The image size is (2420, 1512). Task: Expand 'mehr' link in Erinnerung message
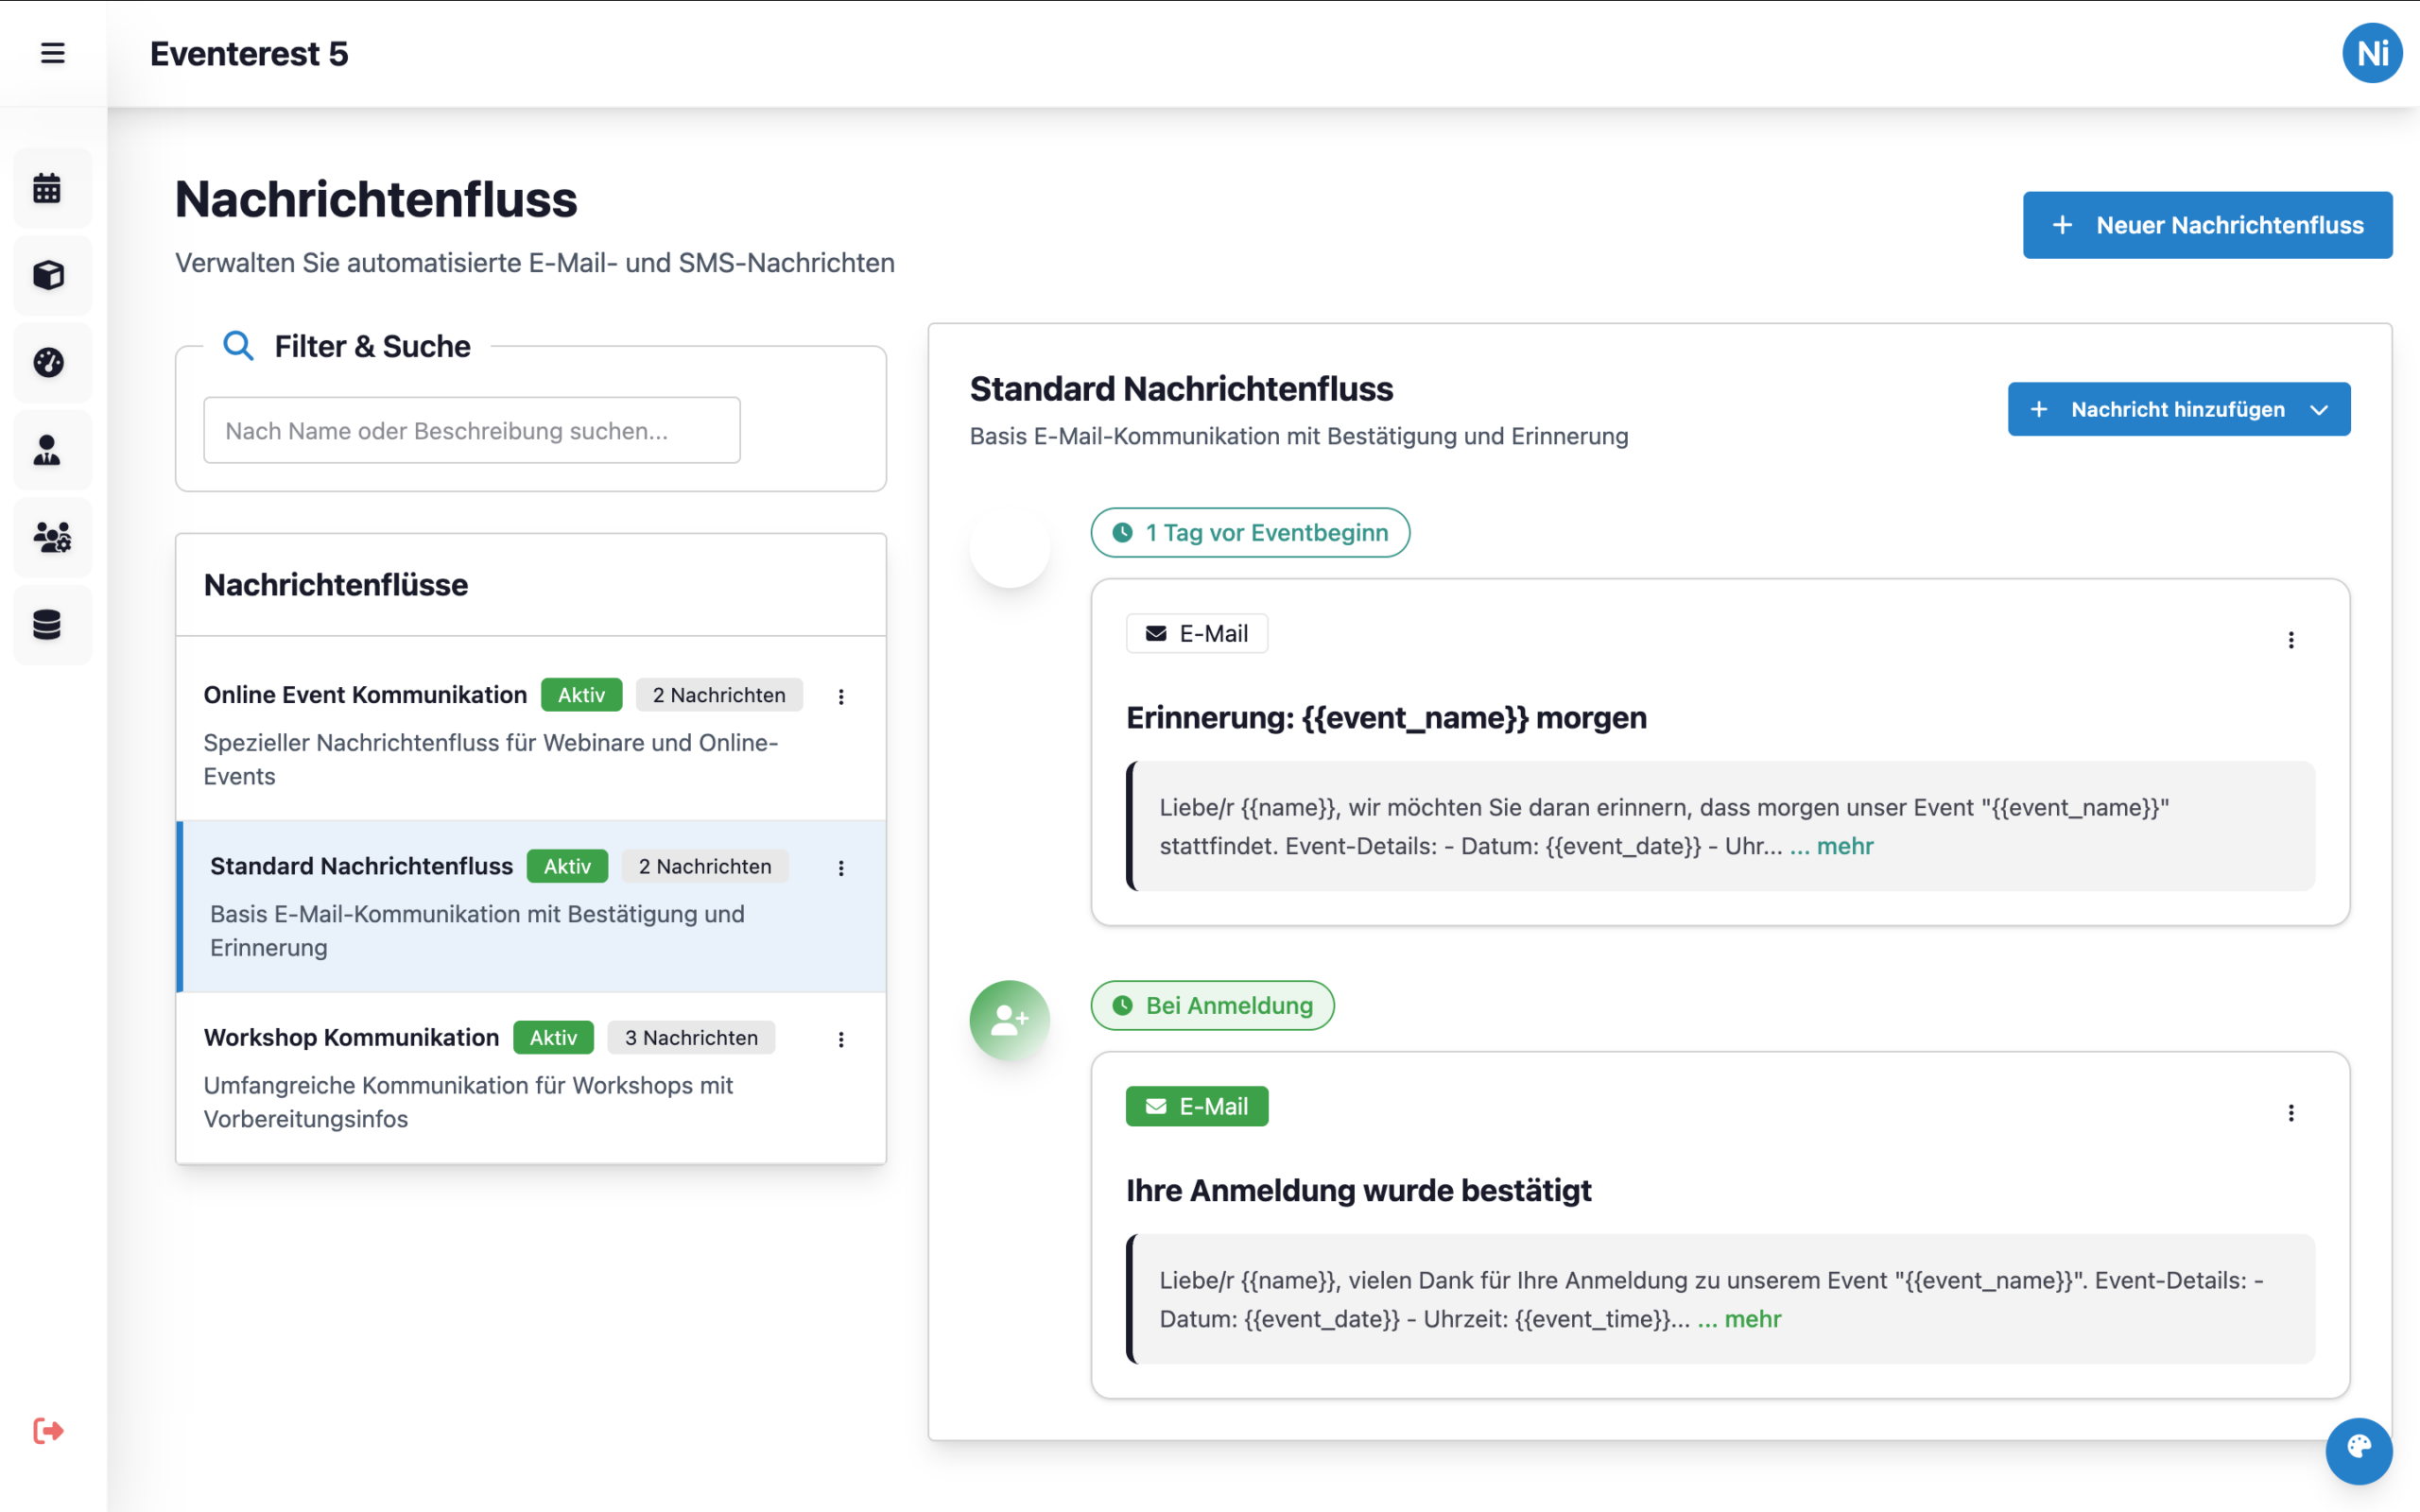1843,846
